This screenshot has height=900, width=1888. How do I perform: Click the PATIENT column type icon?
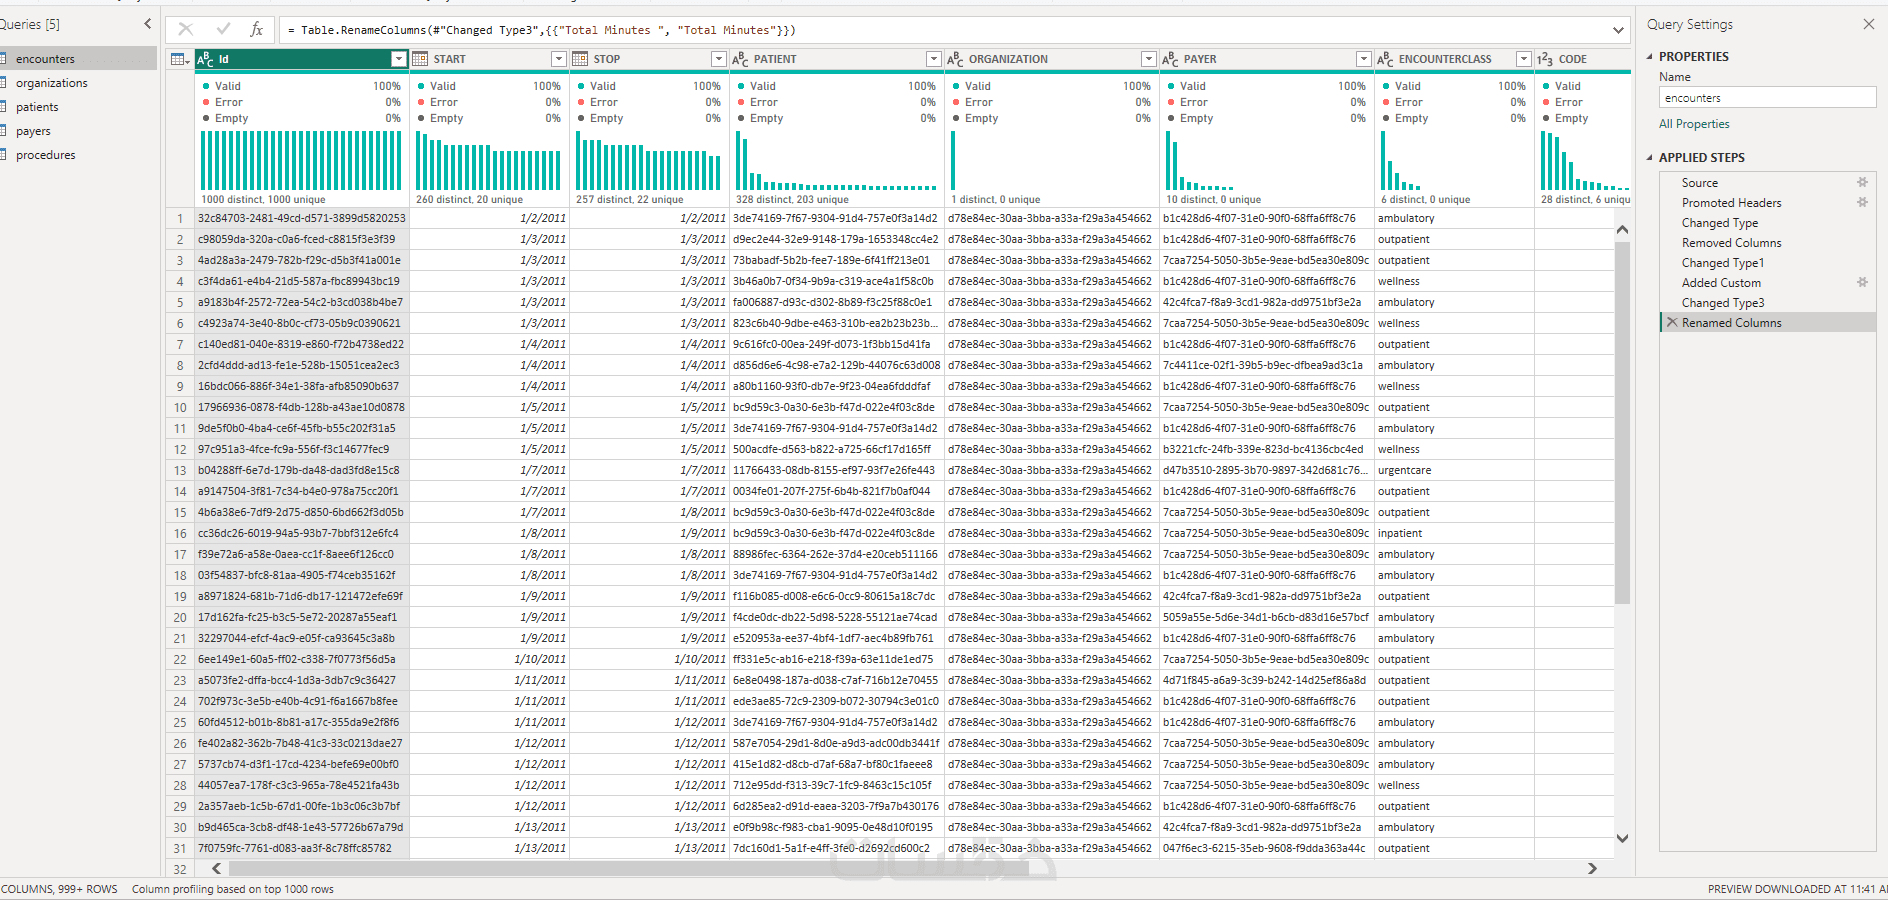pyautogui.click(x=740, y=59)
